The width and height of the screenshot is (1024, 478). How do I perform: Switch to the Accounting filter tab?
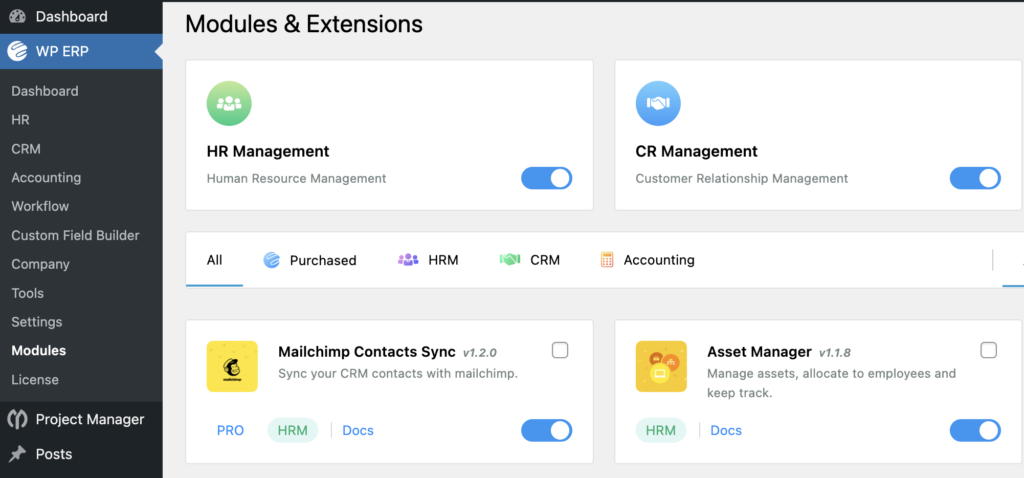(x=647, y=260)
